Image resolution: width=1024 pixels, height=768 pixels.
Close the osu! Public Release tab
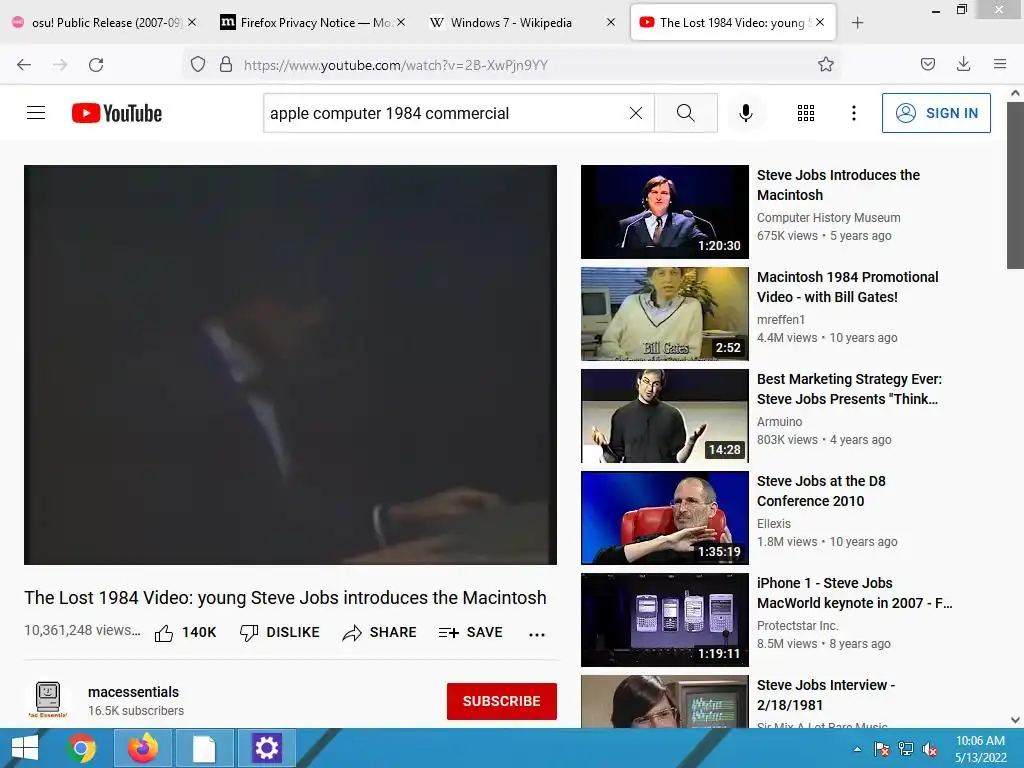pos(192,22)
